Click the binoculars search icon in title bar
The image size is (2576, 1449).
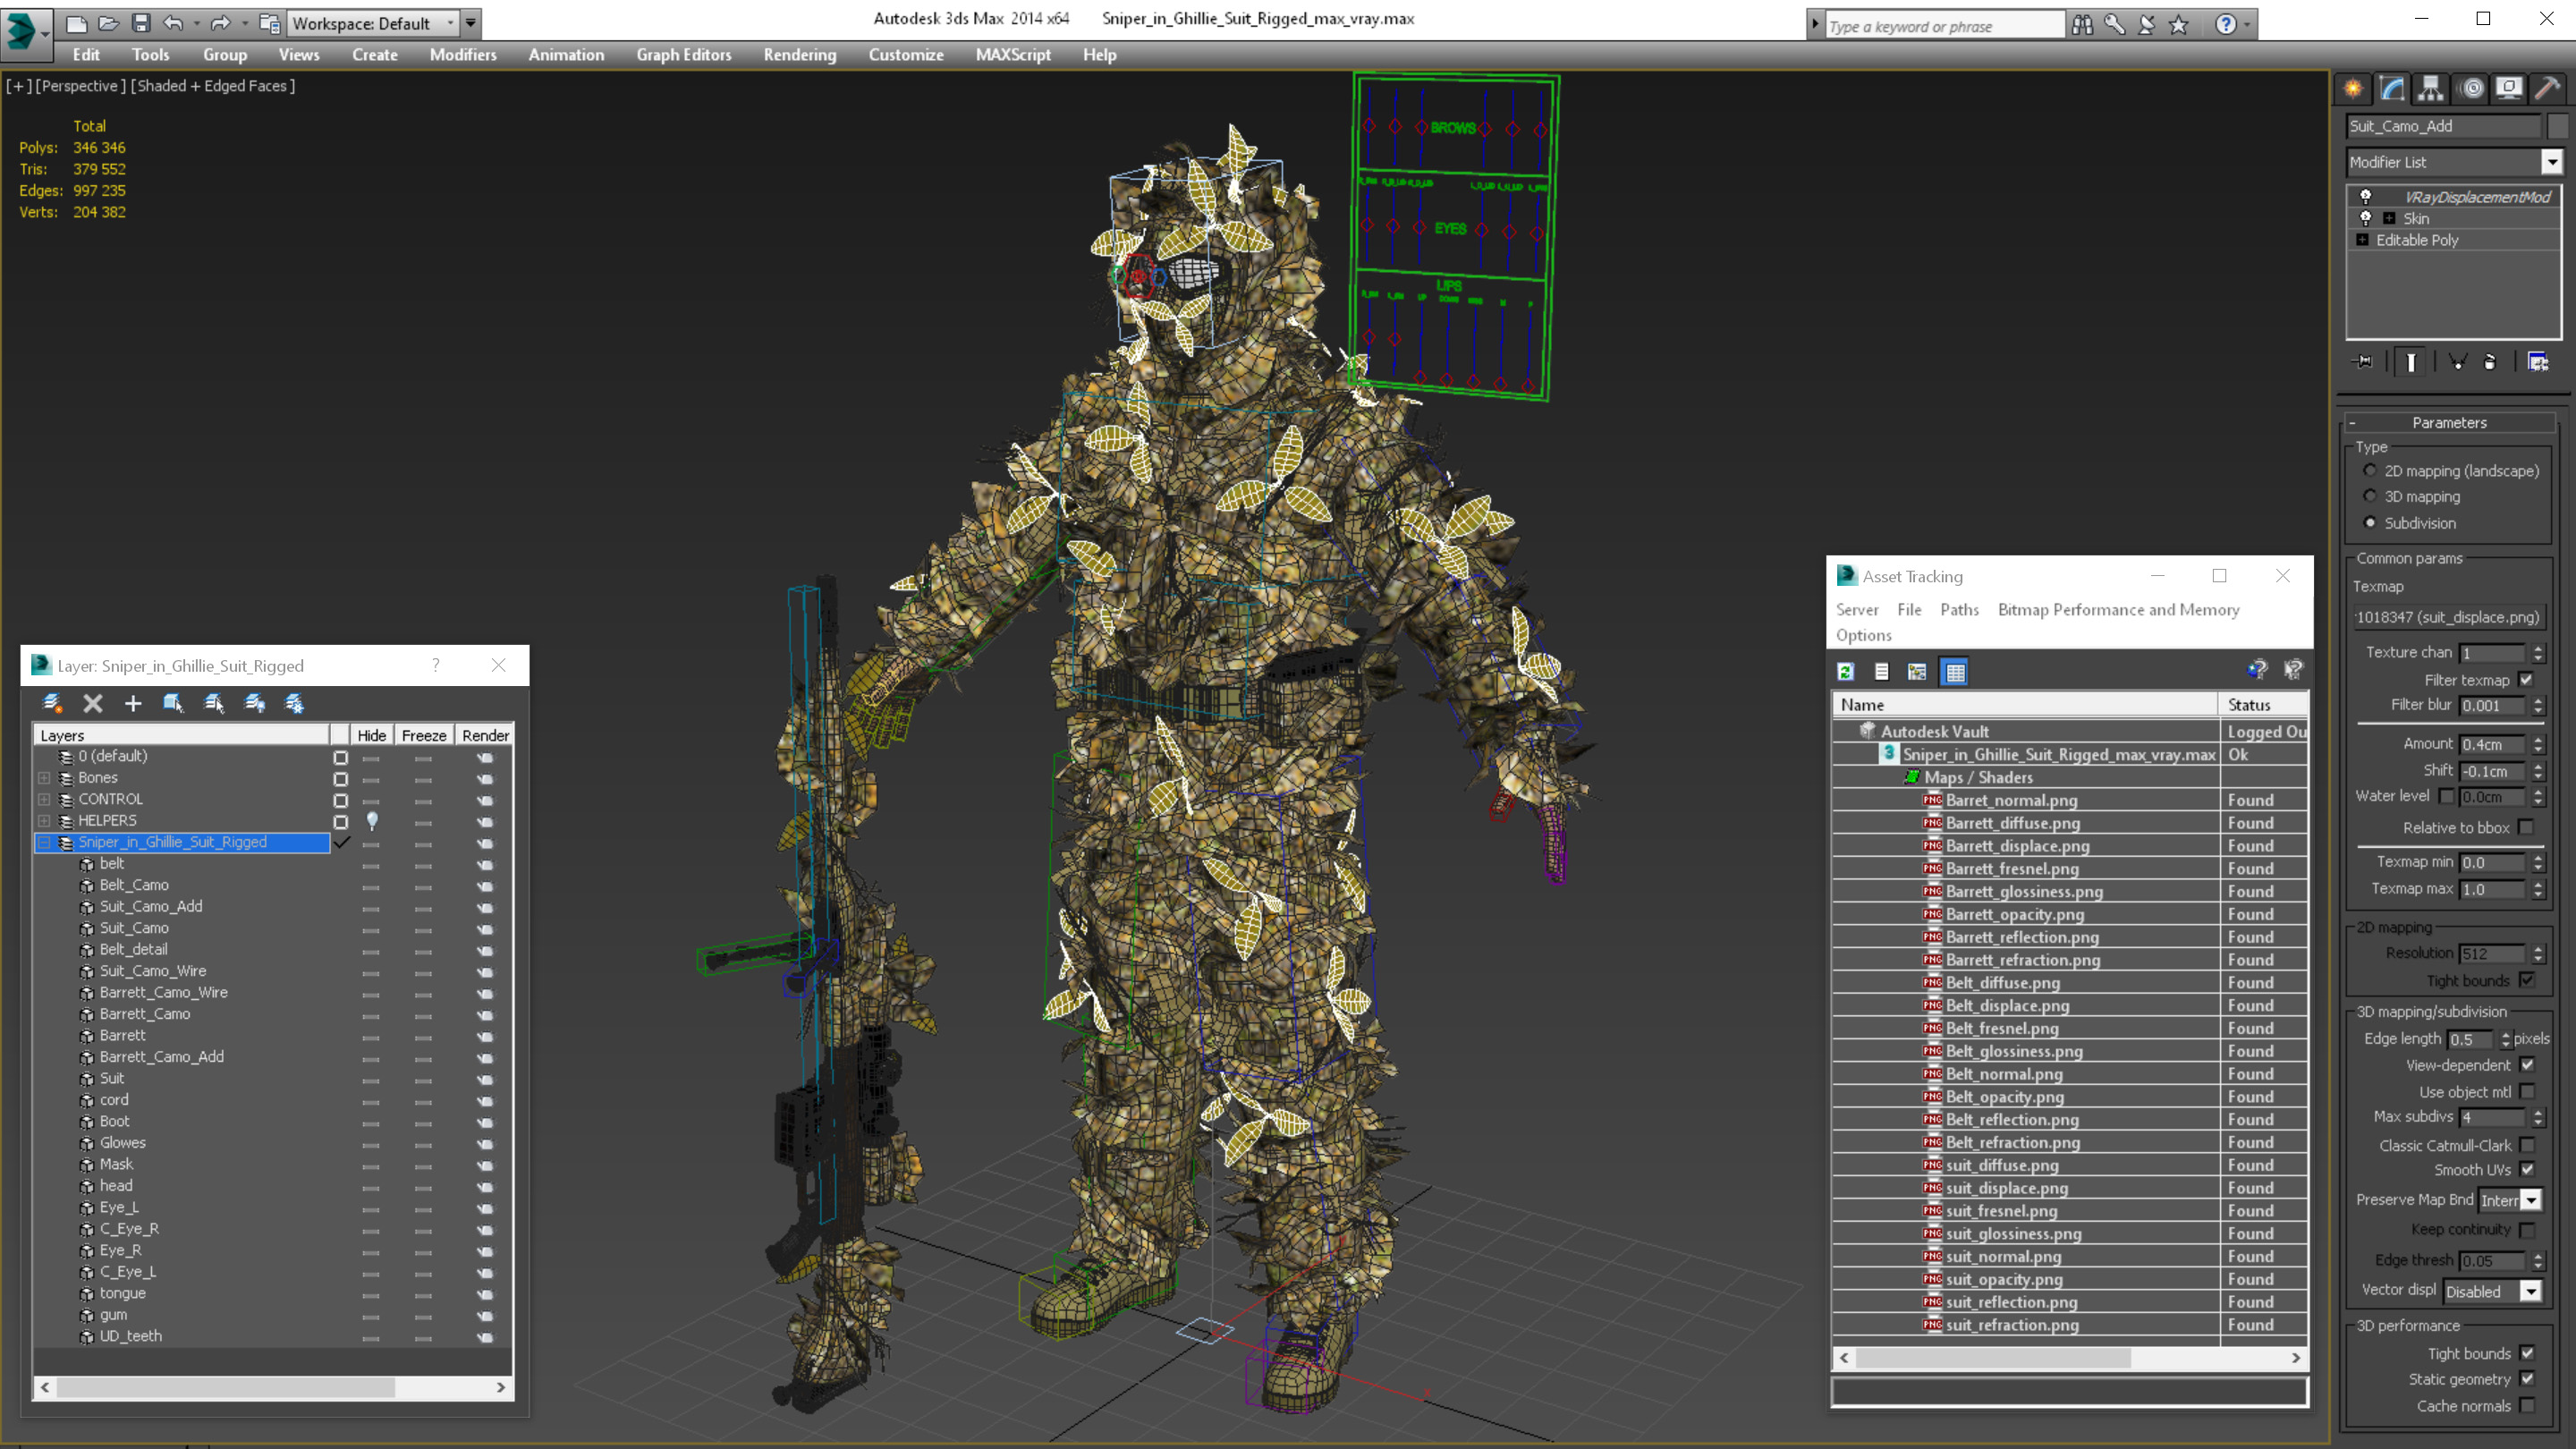[x=2082, y=24]
